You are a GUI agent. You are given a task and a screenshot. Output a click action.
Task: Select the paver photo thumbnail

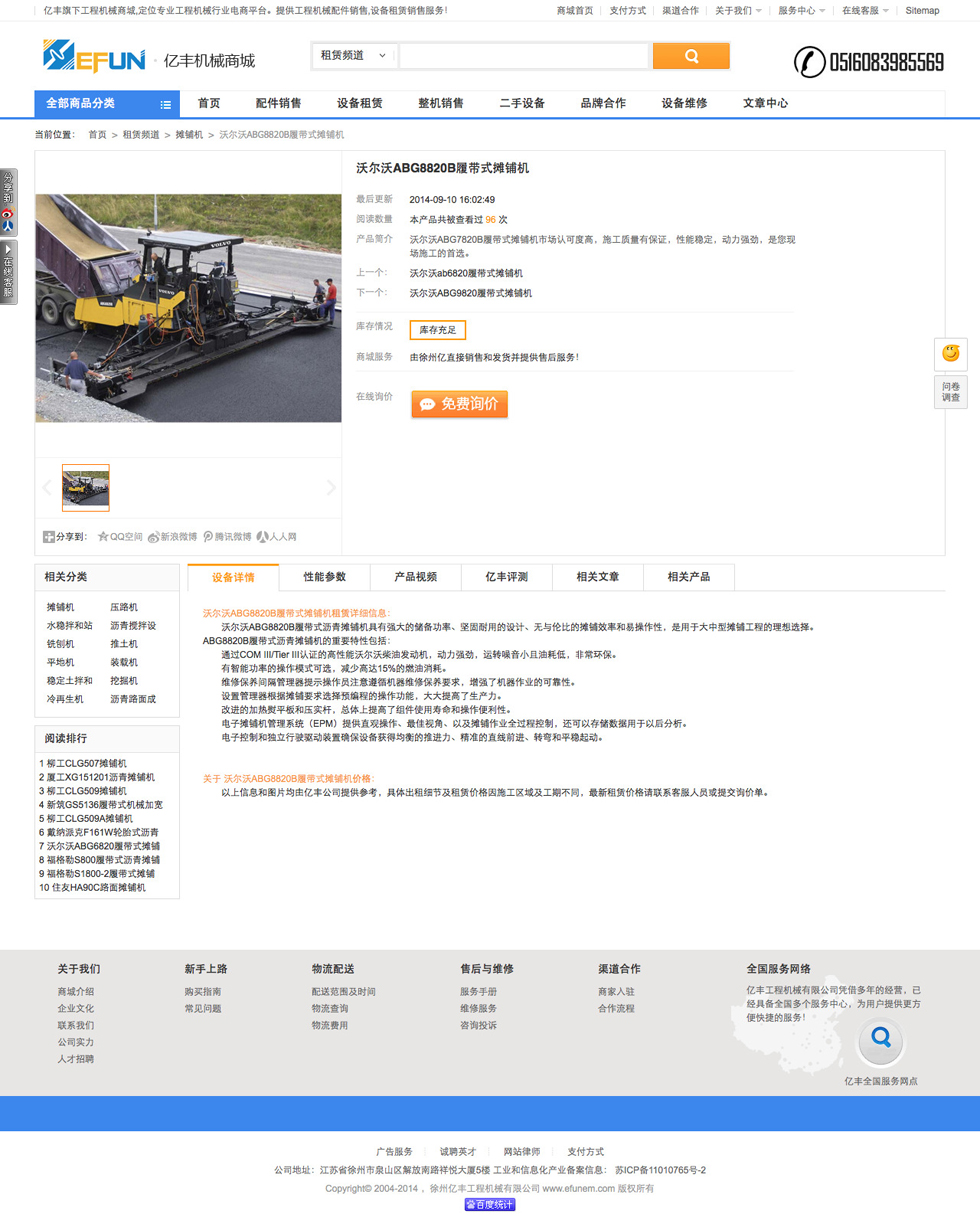(86, 488)
